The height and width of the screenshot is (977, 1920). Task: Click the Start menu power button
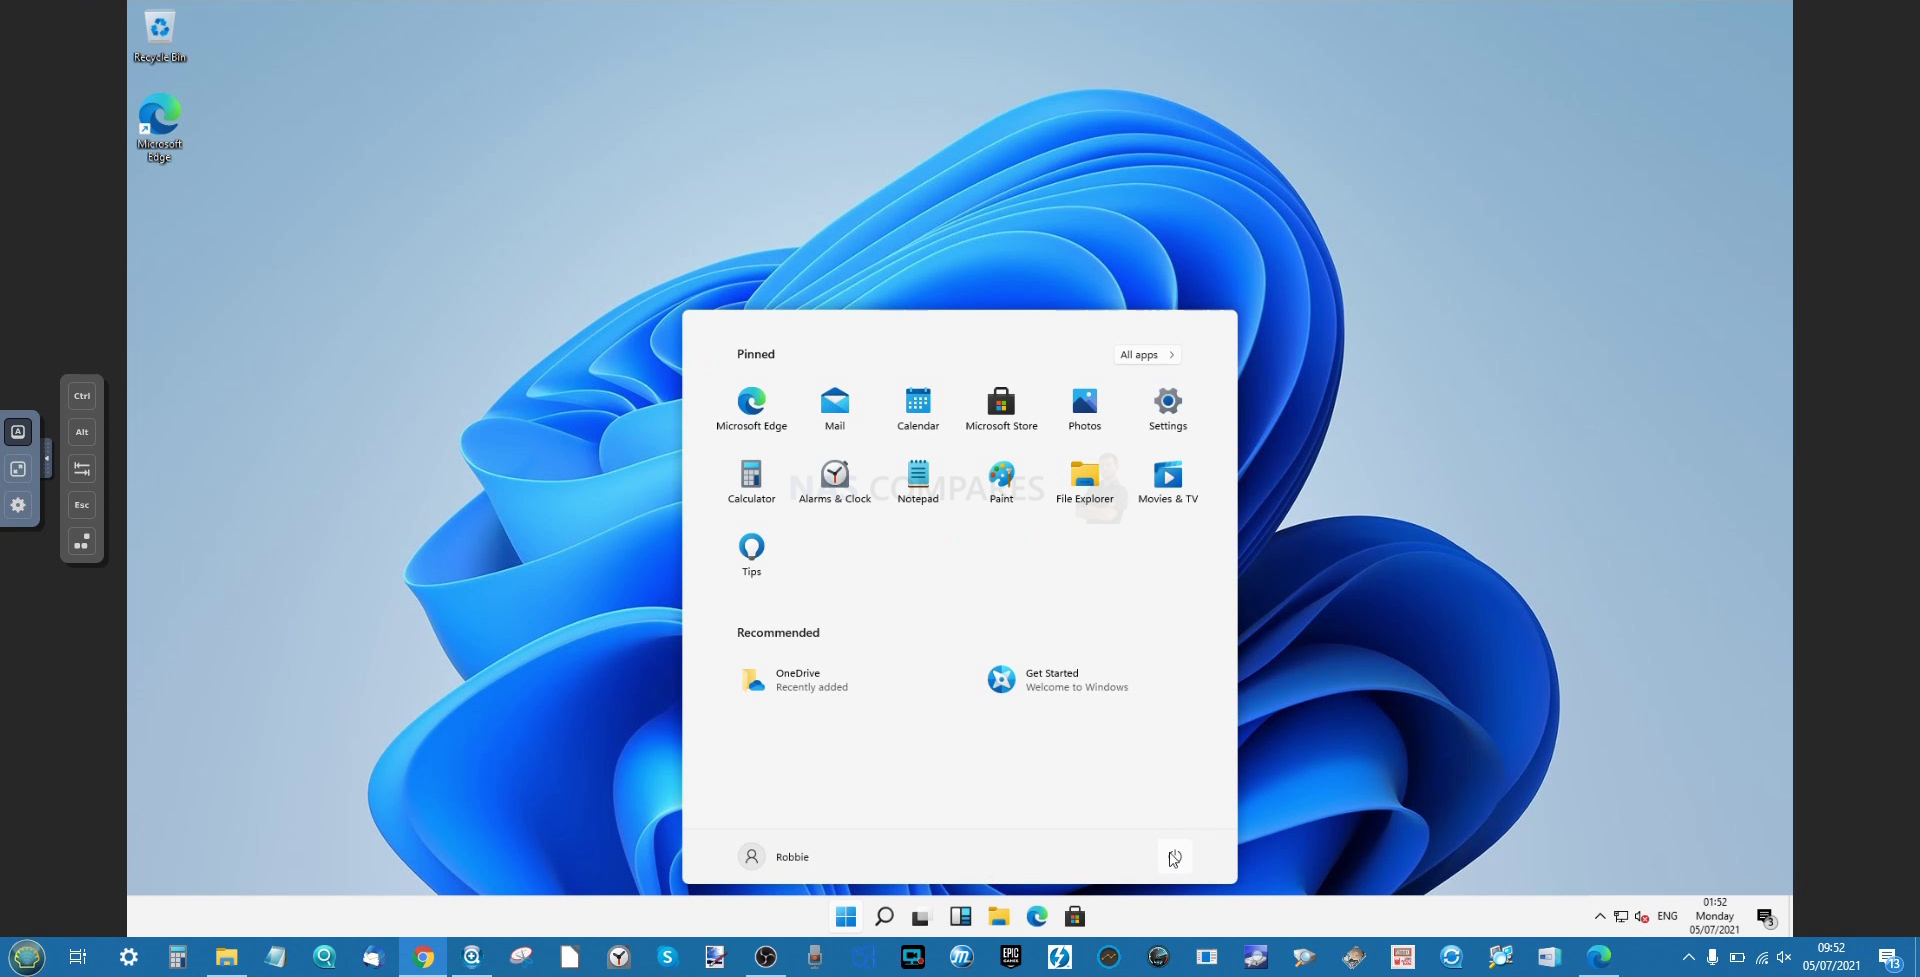[x=1175, y=857]
